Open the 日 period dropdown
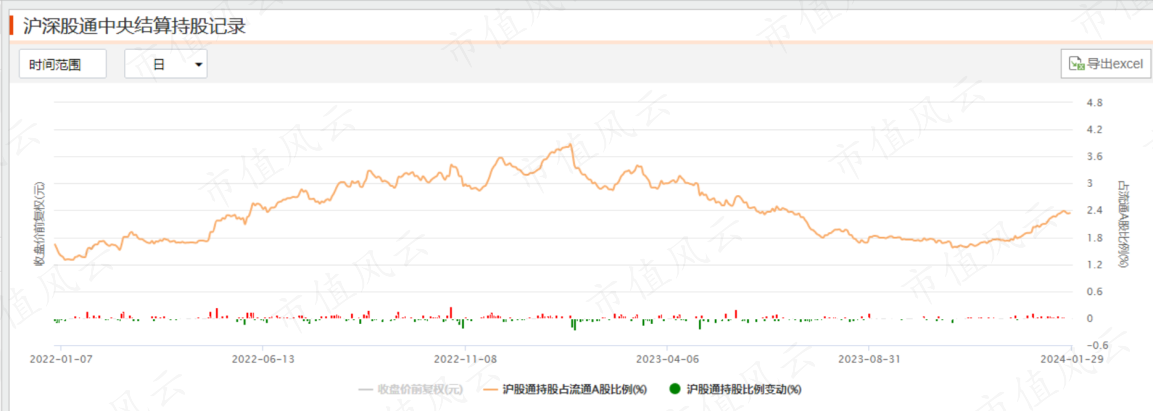The width and height of the screenshot is (1153, 411). click(x=165, y=64)
